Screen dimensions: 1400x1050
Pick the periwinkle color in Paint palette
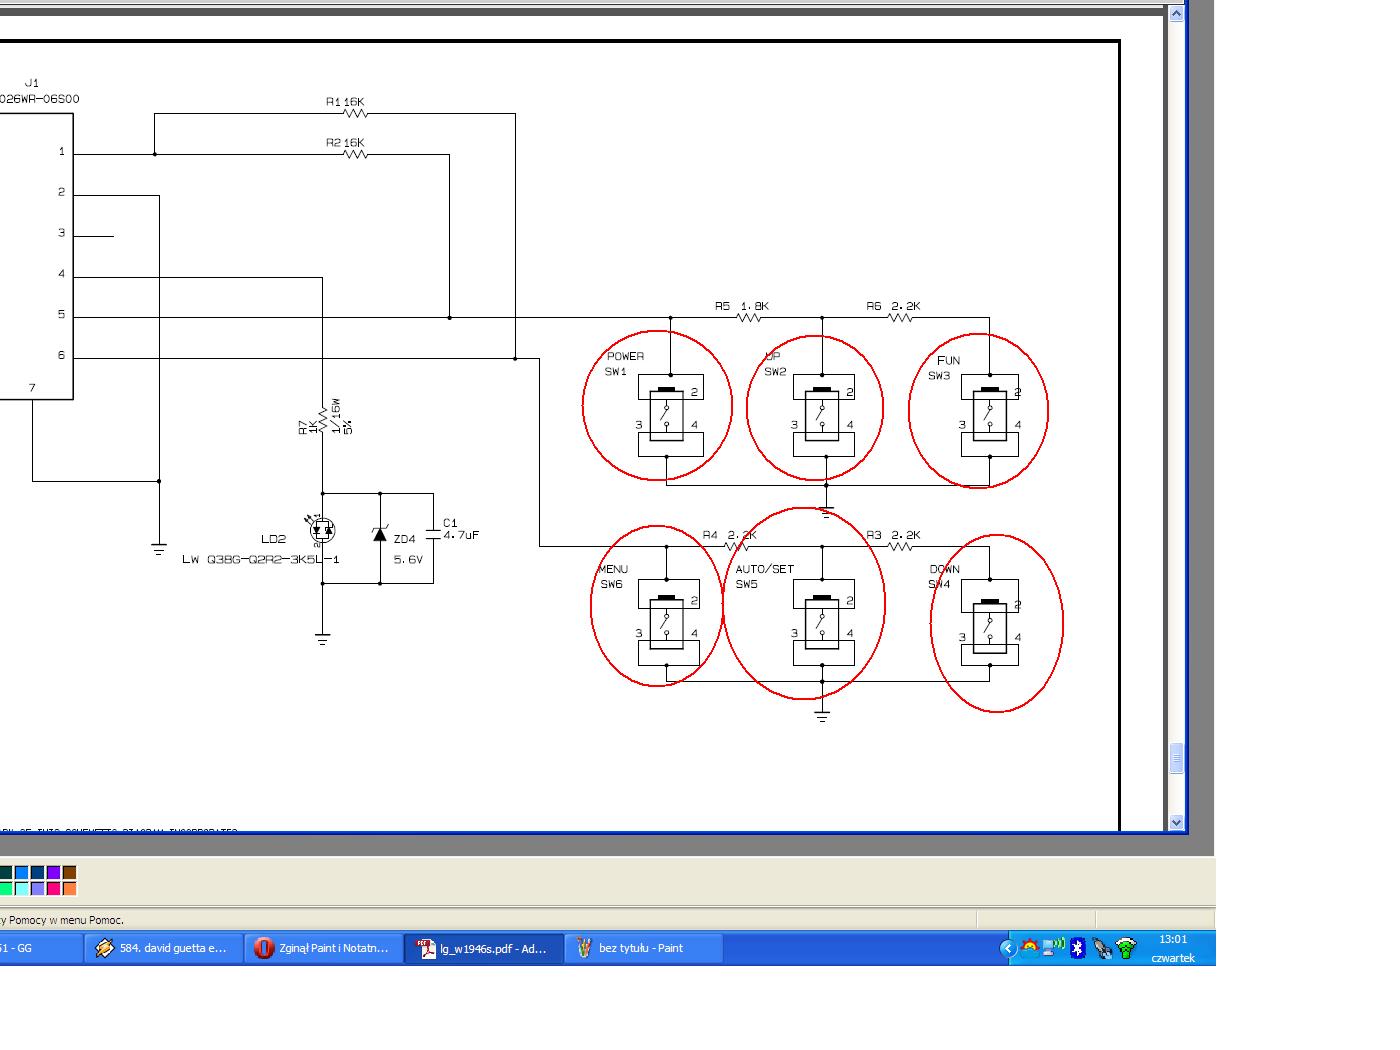coord(37,888)
